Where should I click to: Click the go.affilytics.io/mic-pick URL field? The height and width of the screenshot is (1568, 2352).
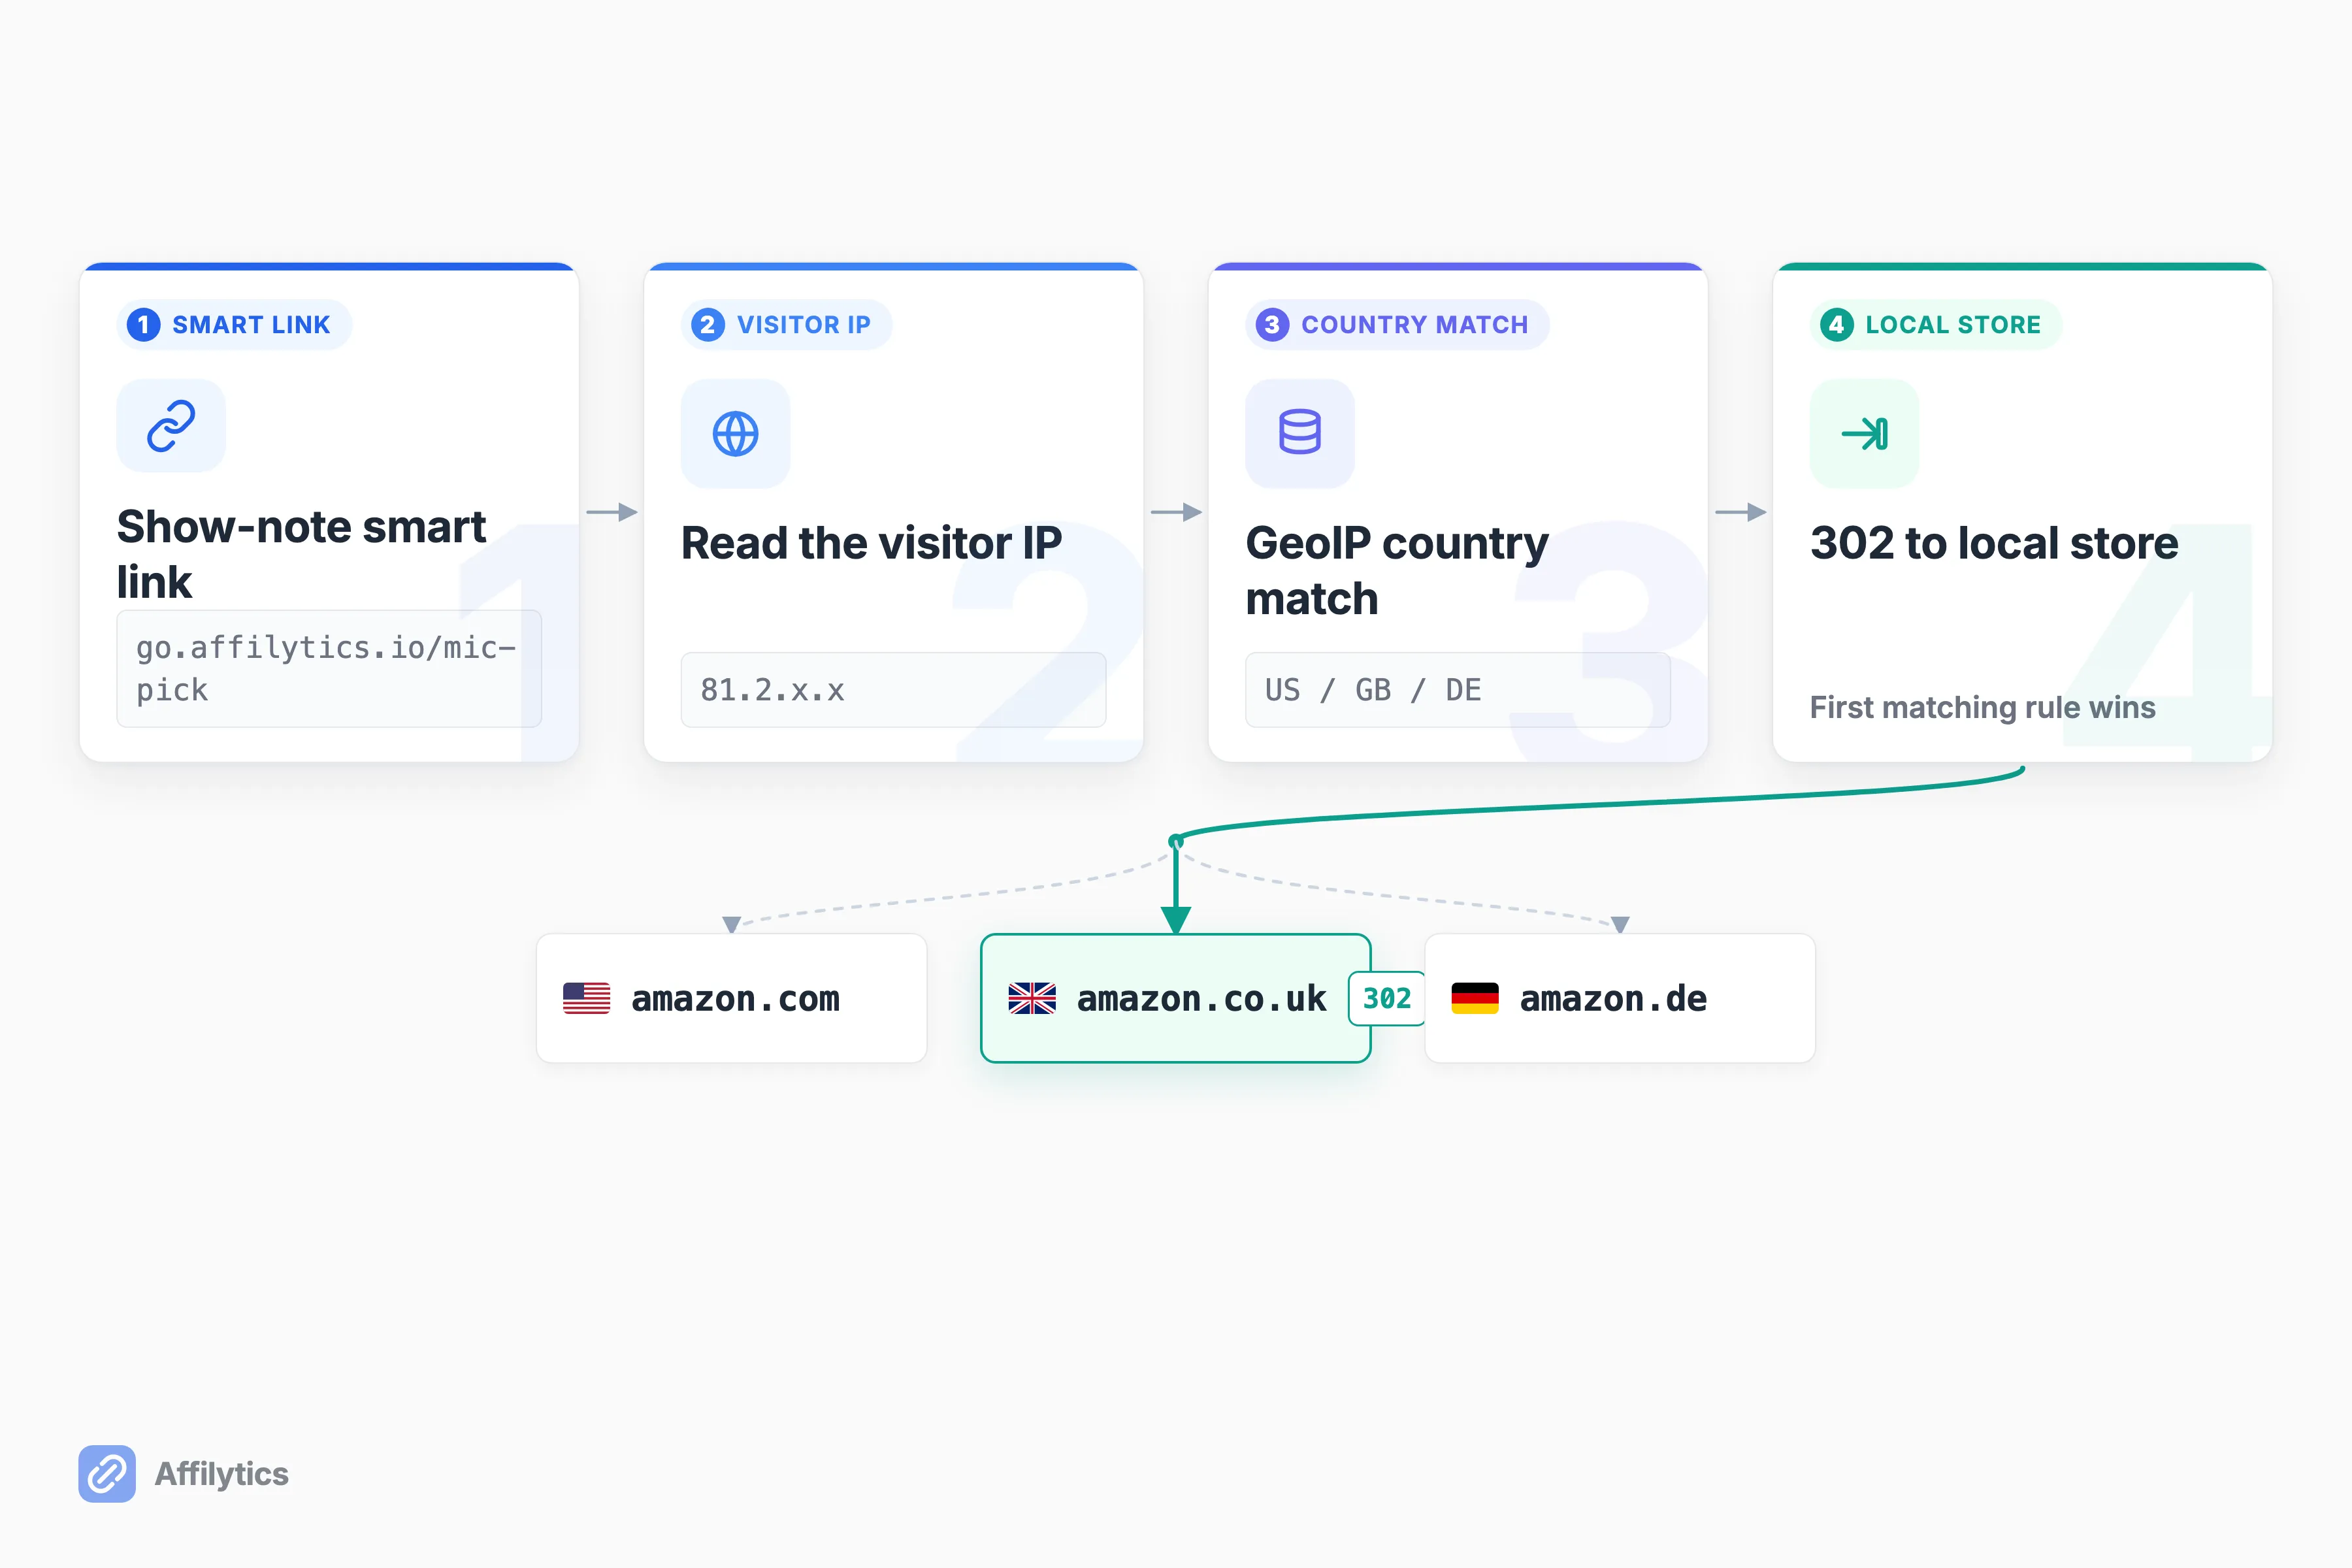click(329, 668)
